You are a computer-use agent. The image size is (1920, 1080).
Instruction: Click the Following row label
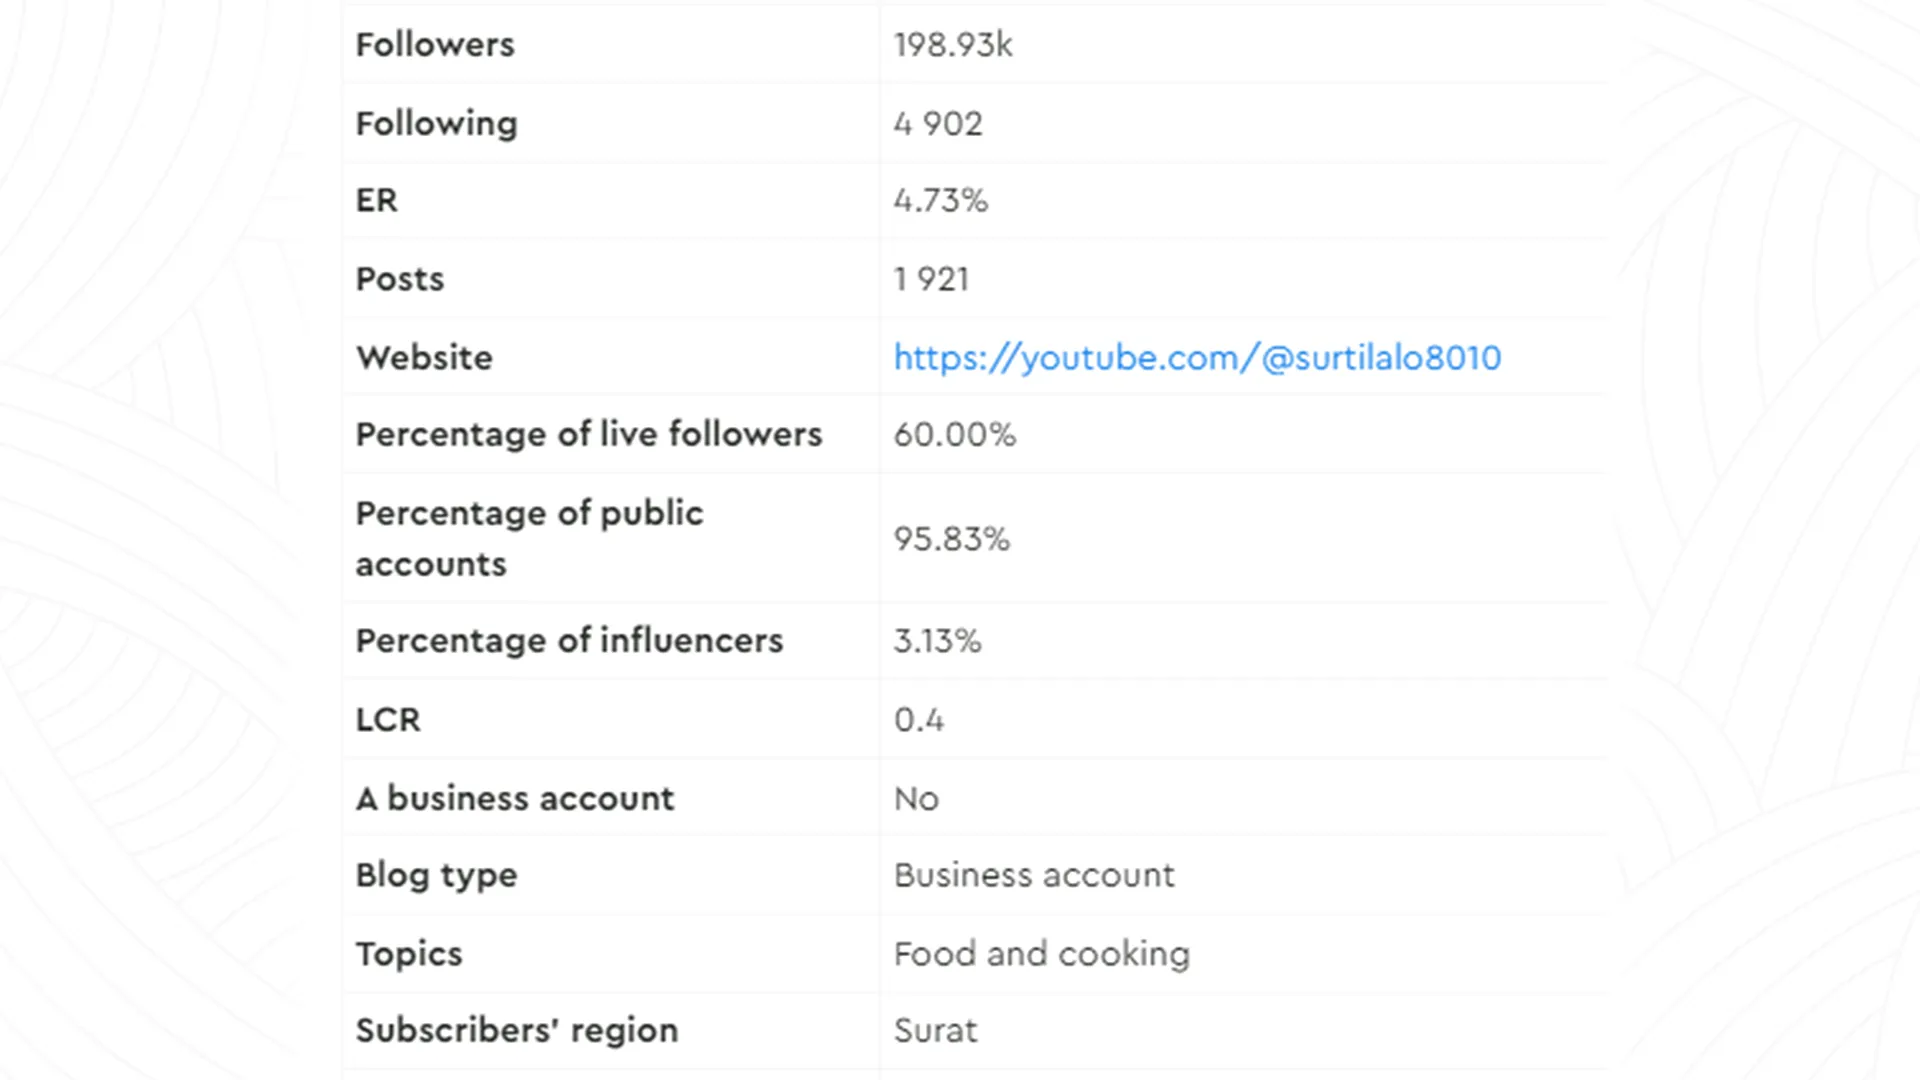[437, 124]
